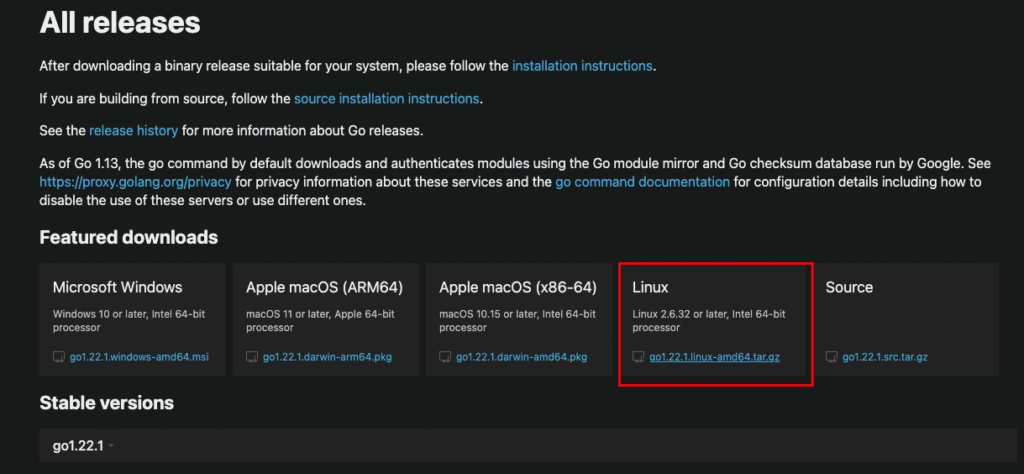
Task: View the release history link
Action: (x=133, y=131)
